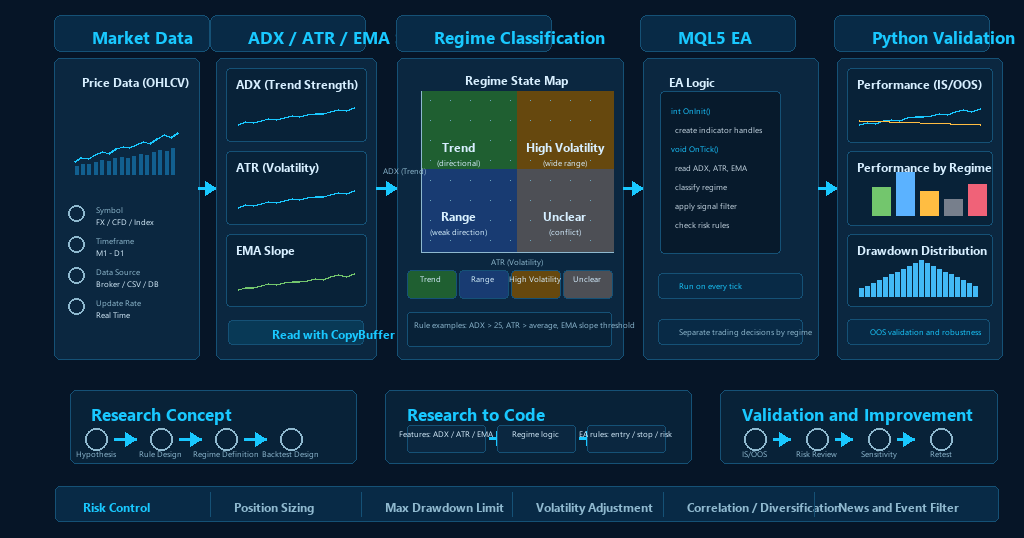This screenshot has height=538, width=1024.
Task: Select the Data Source circle
Action: click(76, 276)
